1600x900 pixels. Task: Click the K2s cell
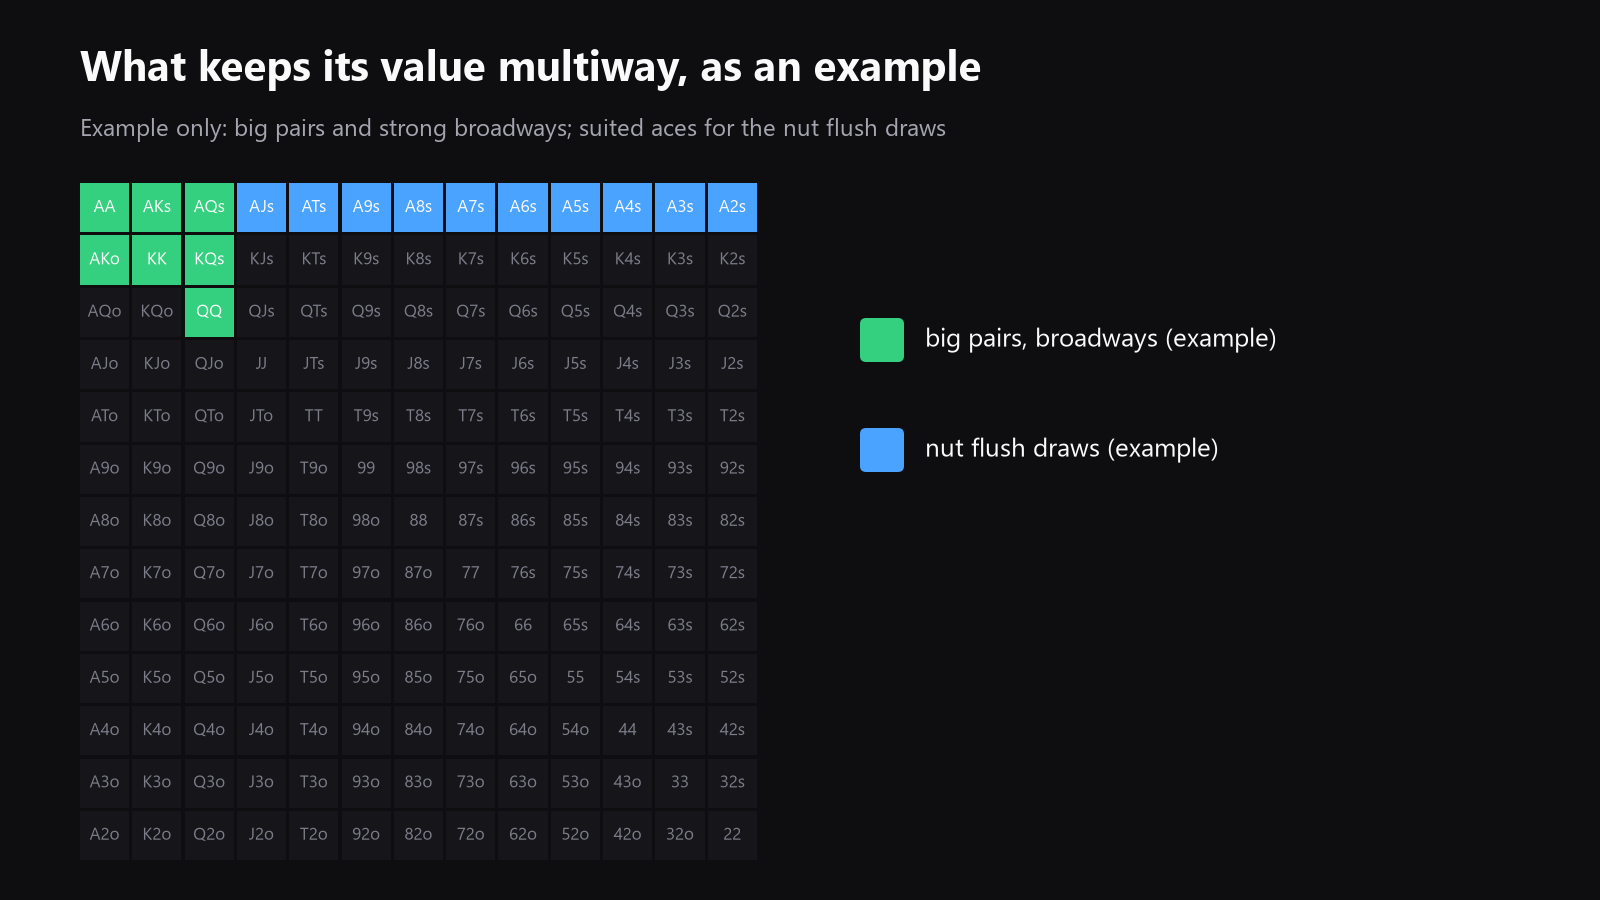click(732, 259)
